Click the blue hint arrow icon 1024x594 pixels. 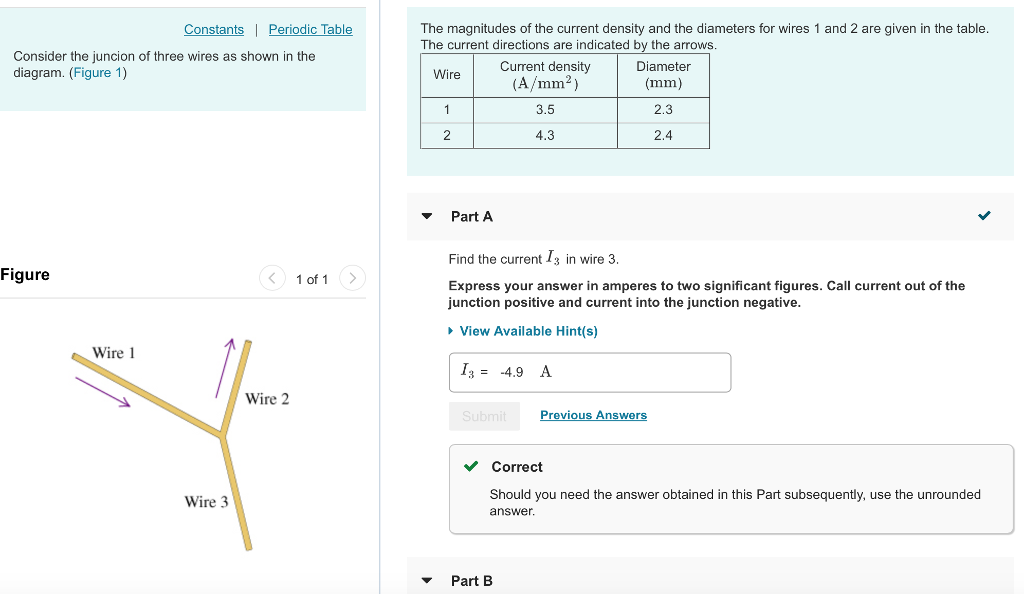[x=447, y=331]
